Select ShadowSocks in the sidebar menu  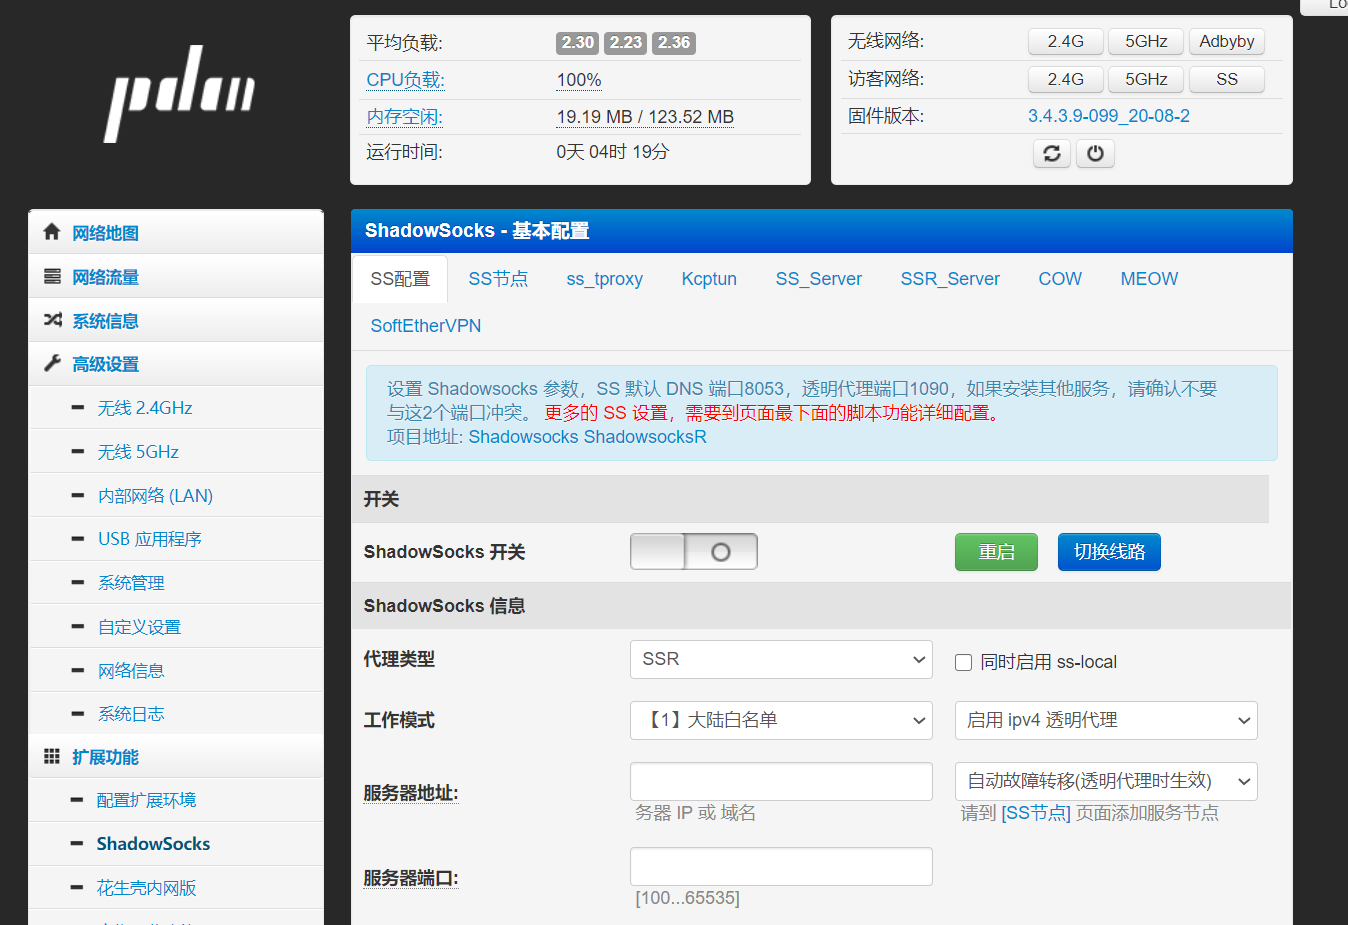[152, 843]
